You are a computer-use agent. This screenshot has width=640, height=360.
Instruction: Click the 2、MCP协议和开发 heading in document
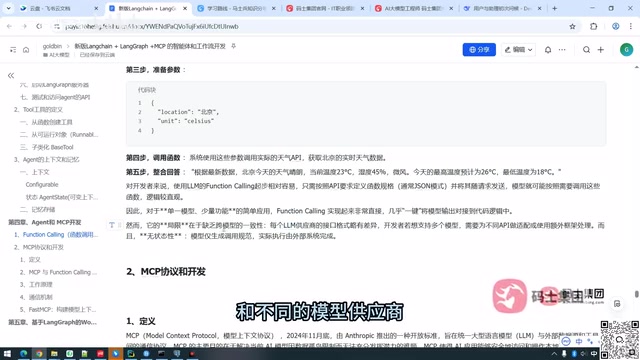pyautogui.click(x=166, y=272)
